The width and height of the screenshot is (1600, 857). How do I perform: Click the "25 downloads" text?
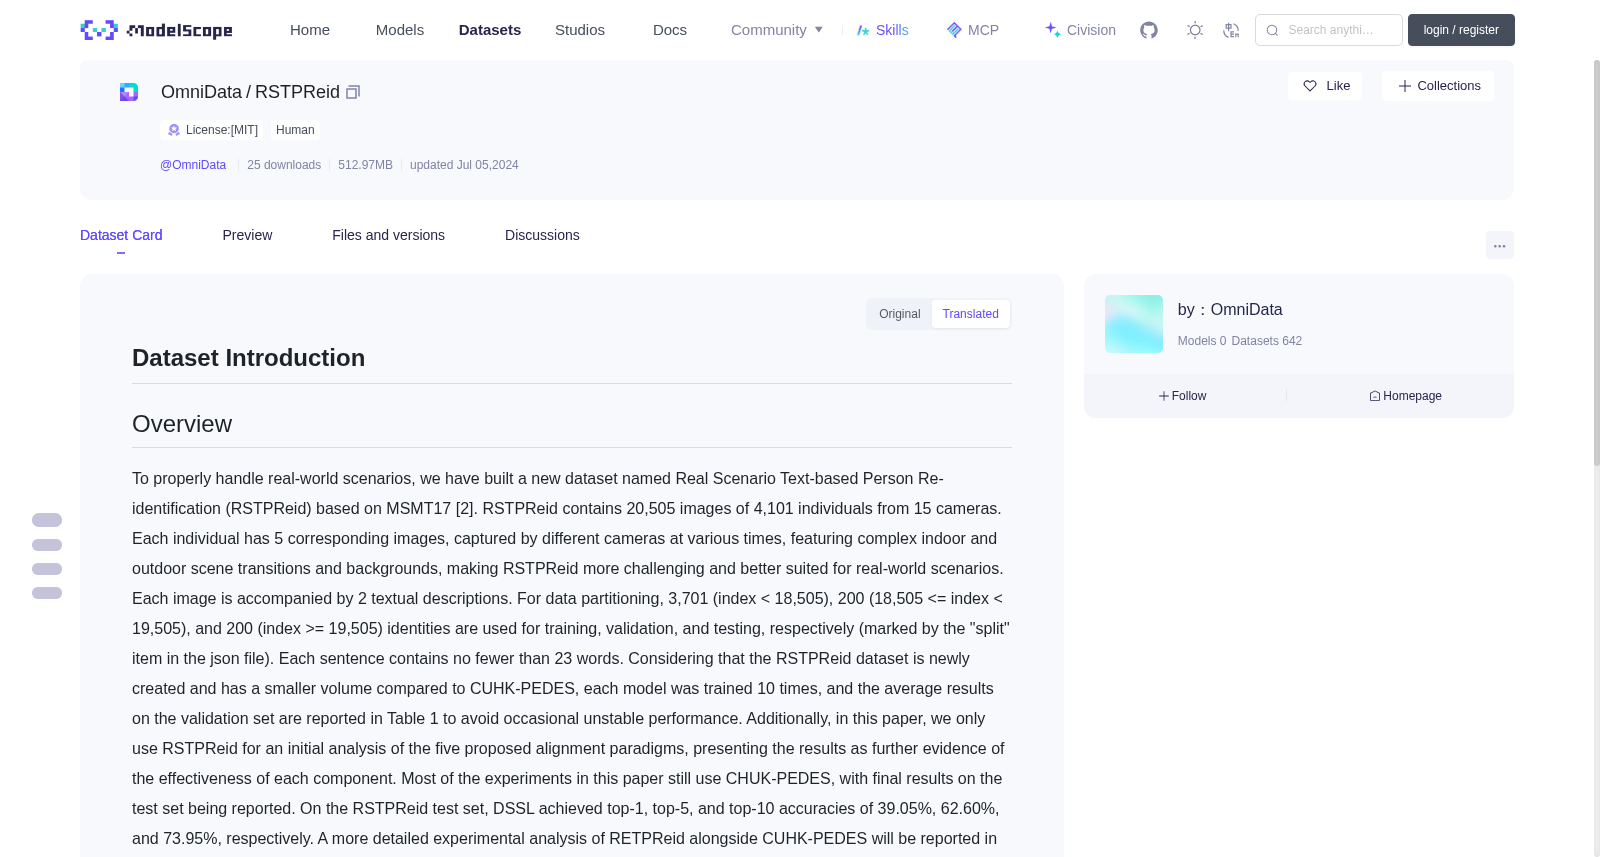tap(284, 165)
